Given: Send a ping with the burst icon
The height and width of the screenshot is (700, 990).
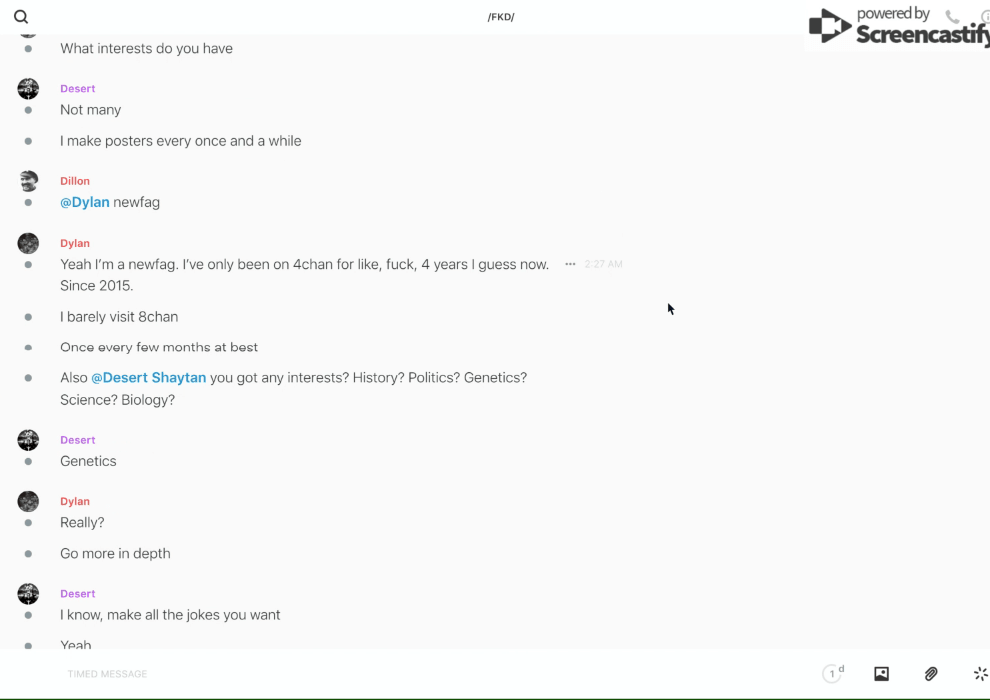Looking at the screenshot, I should [980, 674].
